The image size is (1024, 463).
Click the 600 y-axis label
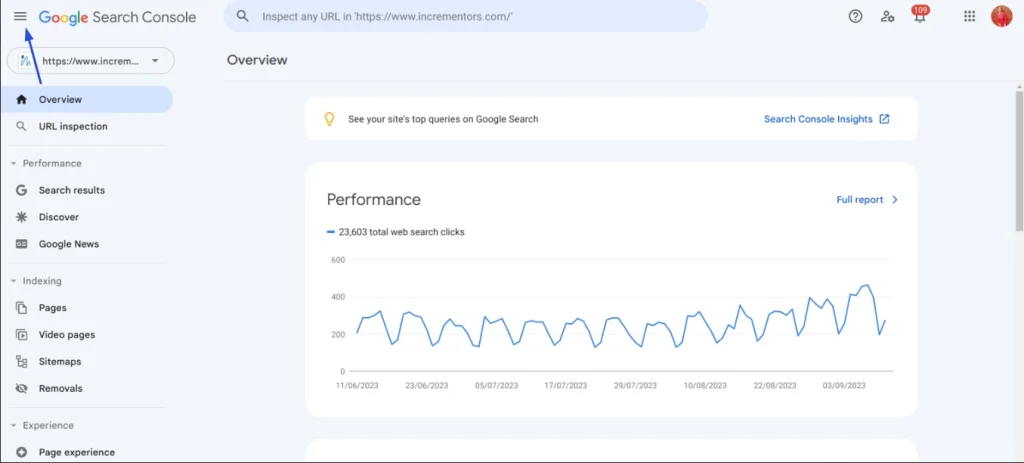coord(338,260)
